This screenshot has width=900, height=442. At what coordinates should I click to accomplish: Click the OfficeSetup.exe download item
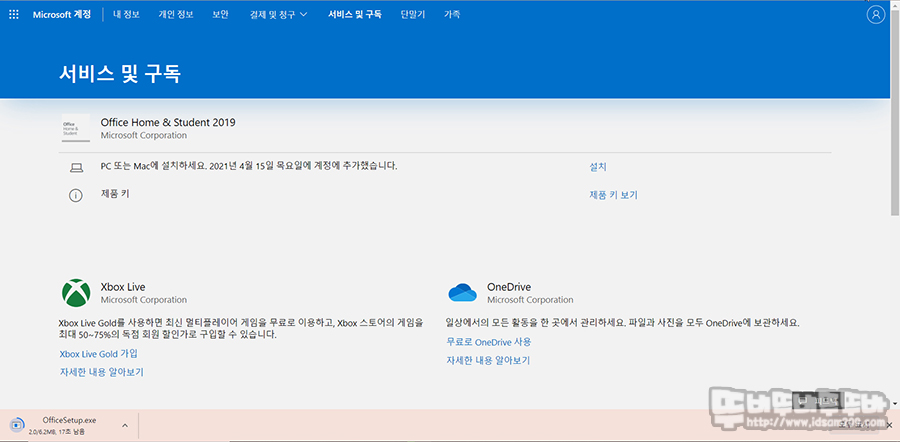[x=69, y=425]
